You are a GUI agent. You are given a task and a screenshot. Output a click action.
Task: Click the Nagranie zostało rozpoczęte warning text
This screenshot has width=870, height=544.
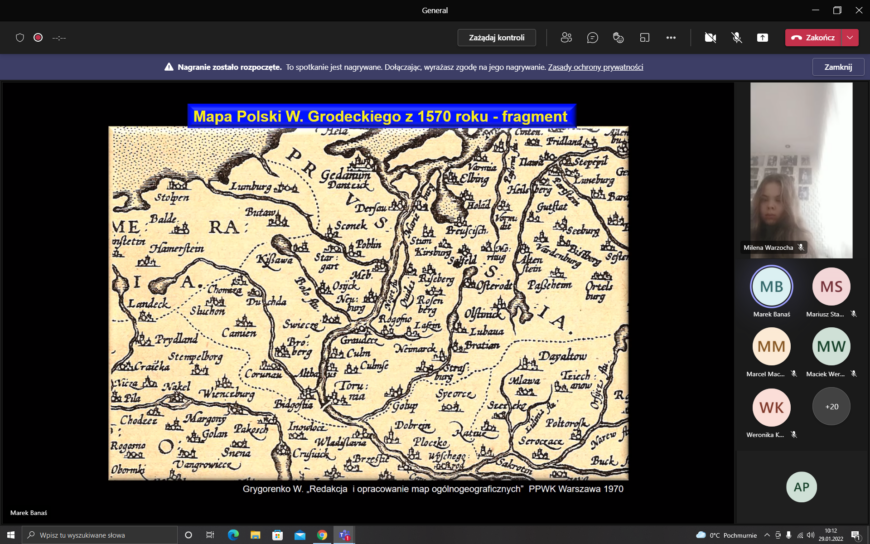[230, 67]
